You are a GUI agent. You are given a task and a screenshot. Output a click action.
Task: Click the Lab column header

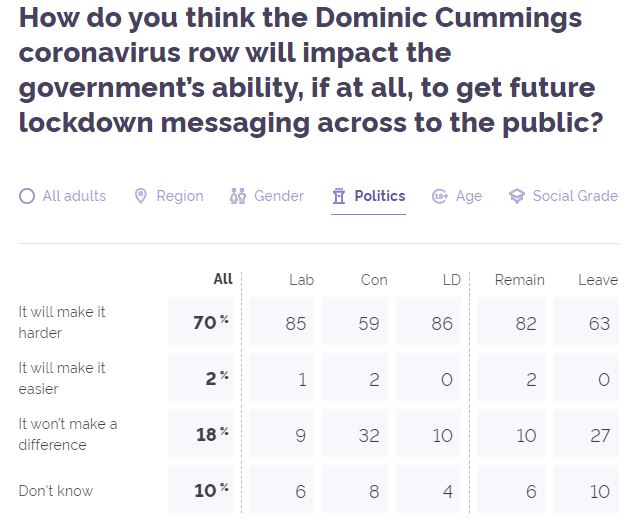click(x=301, y=280)
